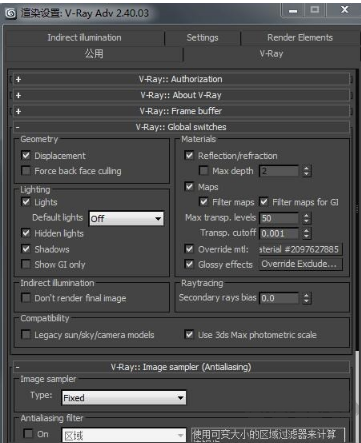Collapse the V-Ray:: Global switches rollout
The height and width of the screenshot is (443, 361).
pyautogui.click(x=181, y=127)
